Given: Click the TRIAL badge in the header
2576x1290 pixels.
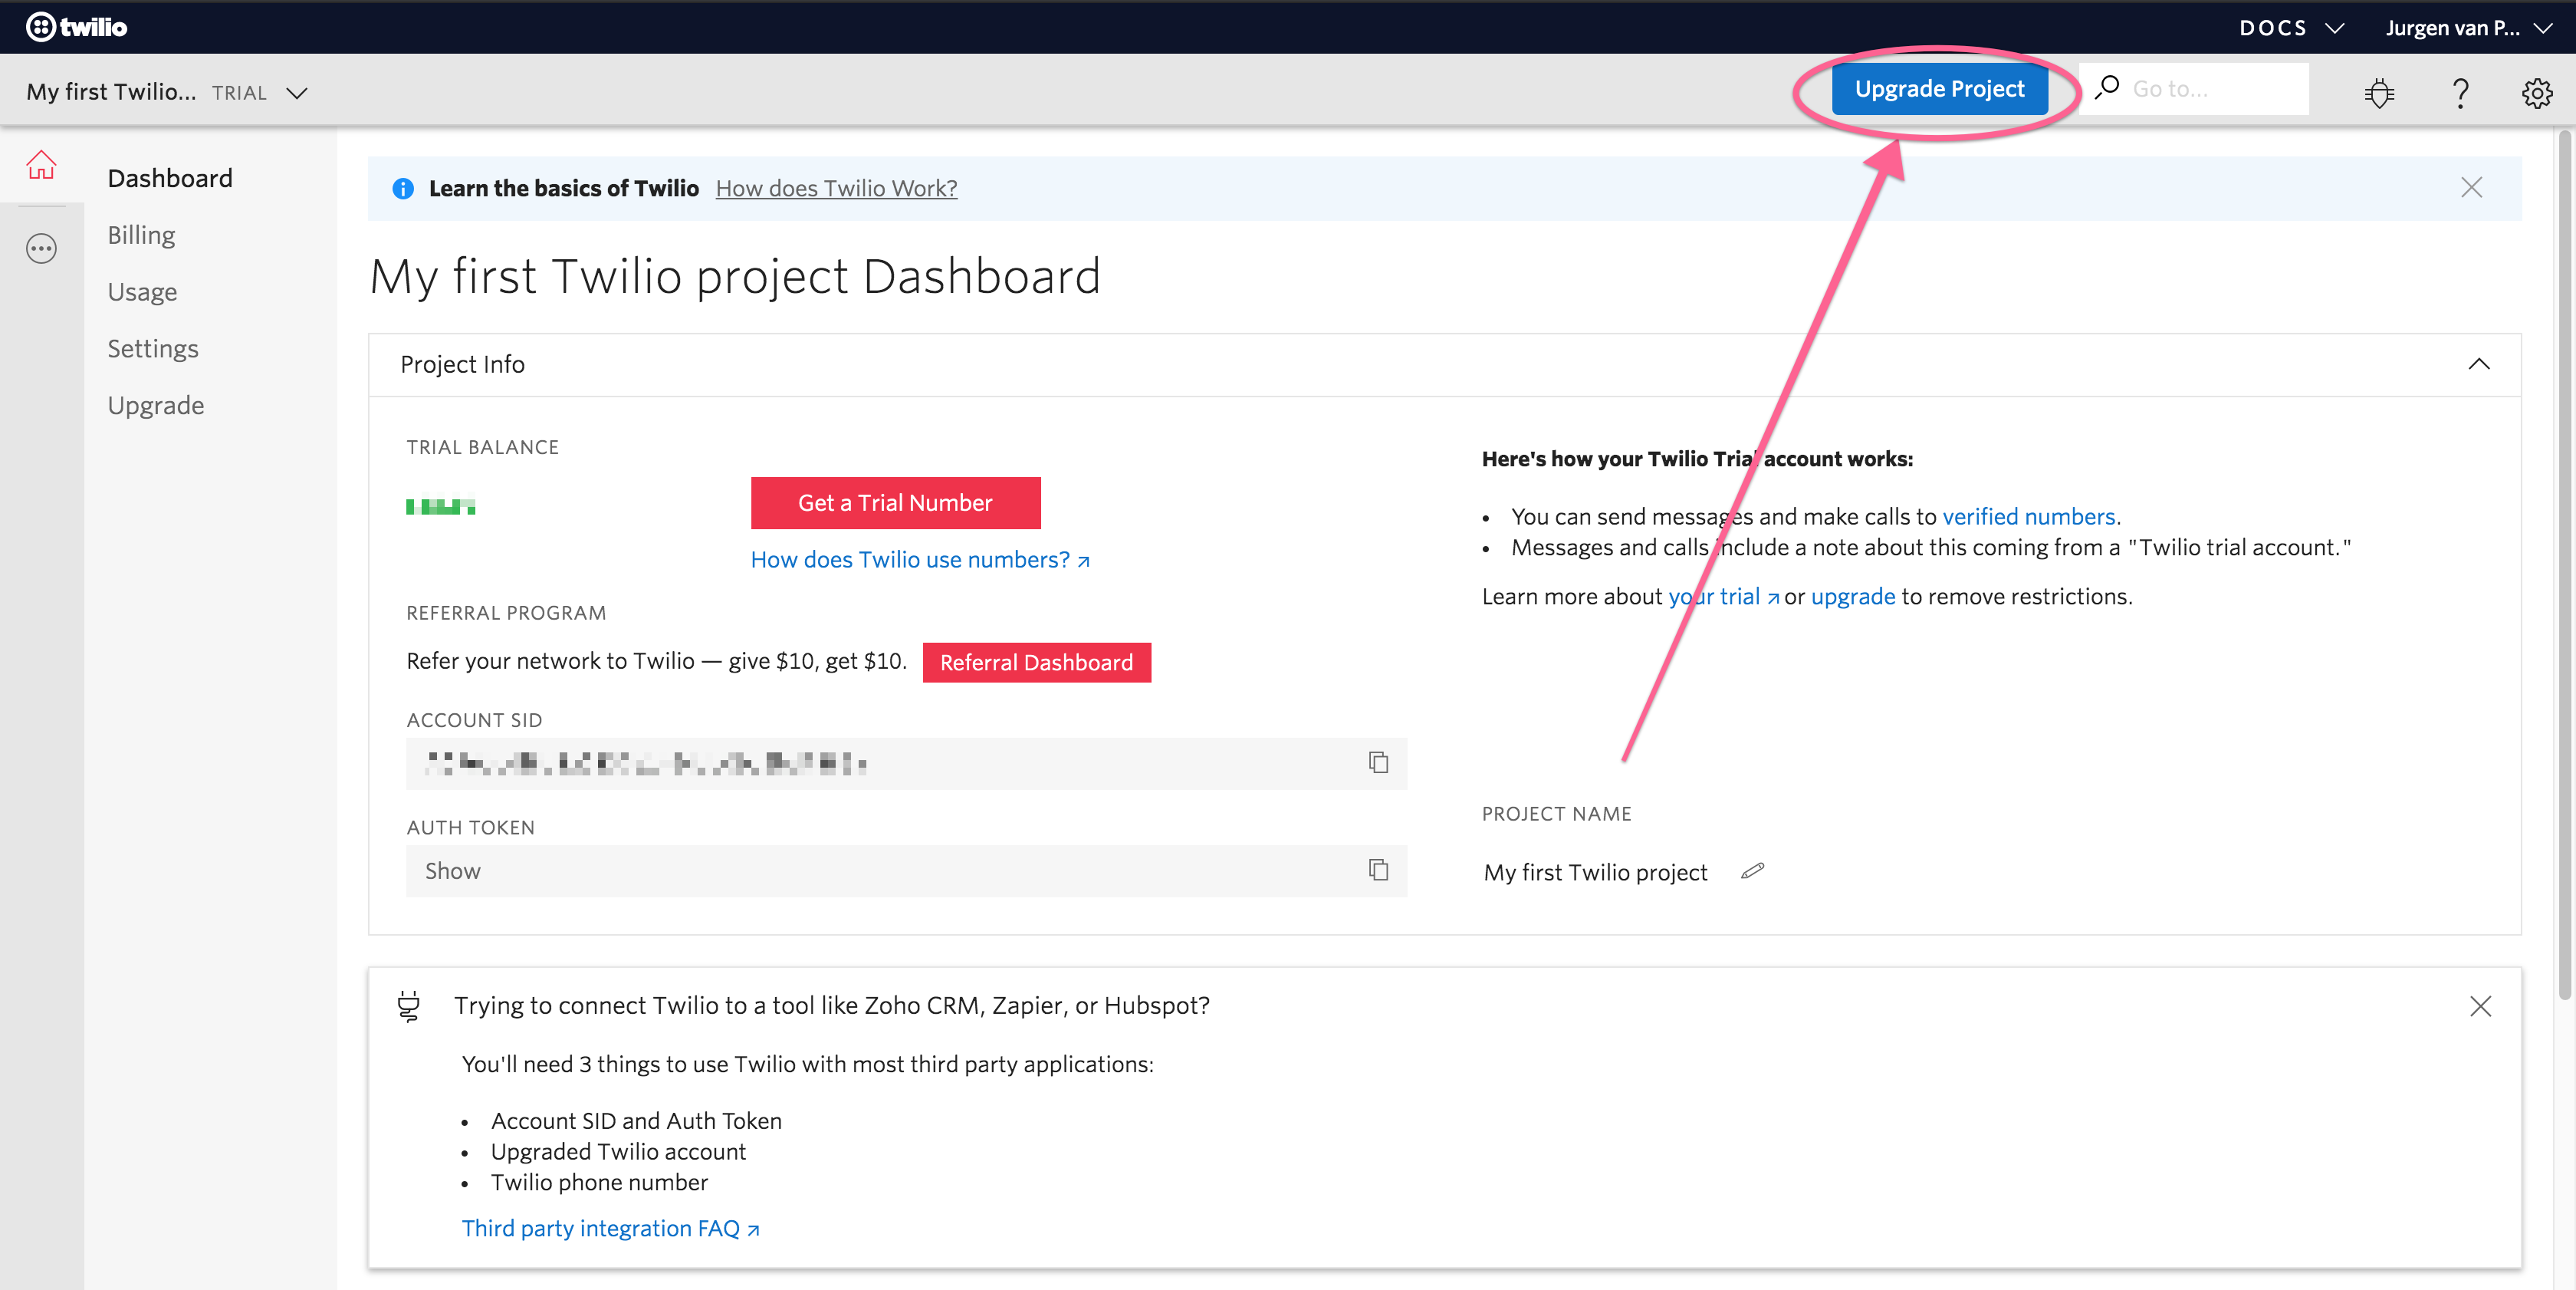Looking at the screenshot, I should (239, 93).
